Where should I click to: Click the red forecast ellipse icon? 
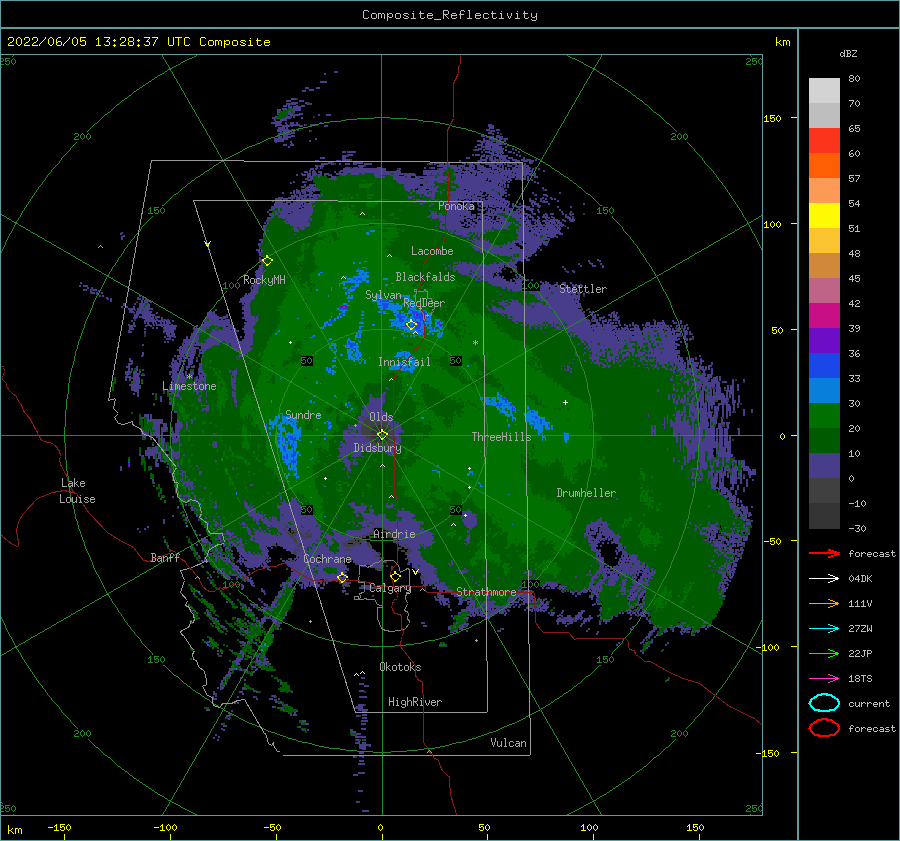pos(824,728)
